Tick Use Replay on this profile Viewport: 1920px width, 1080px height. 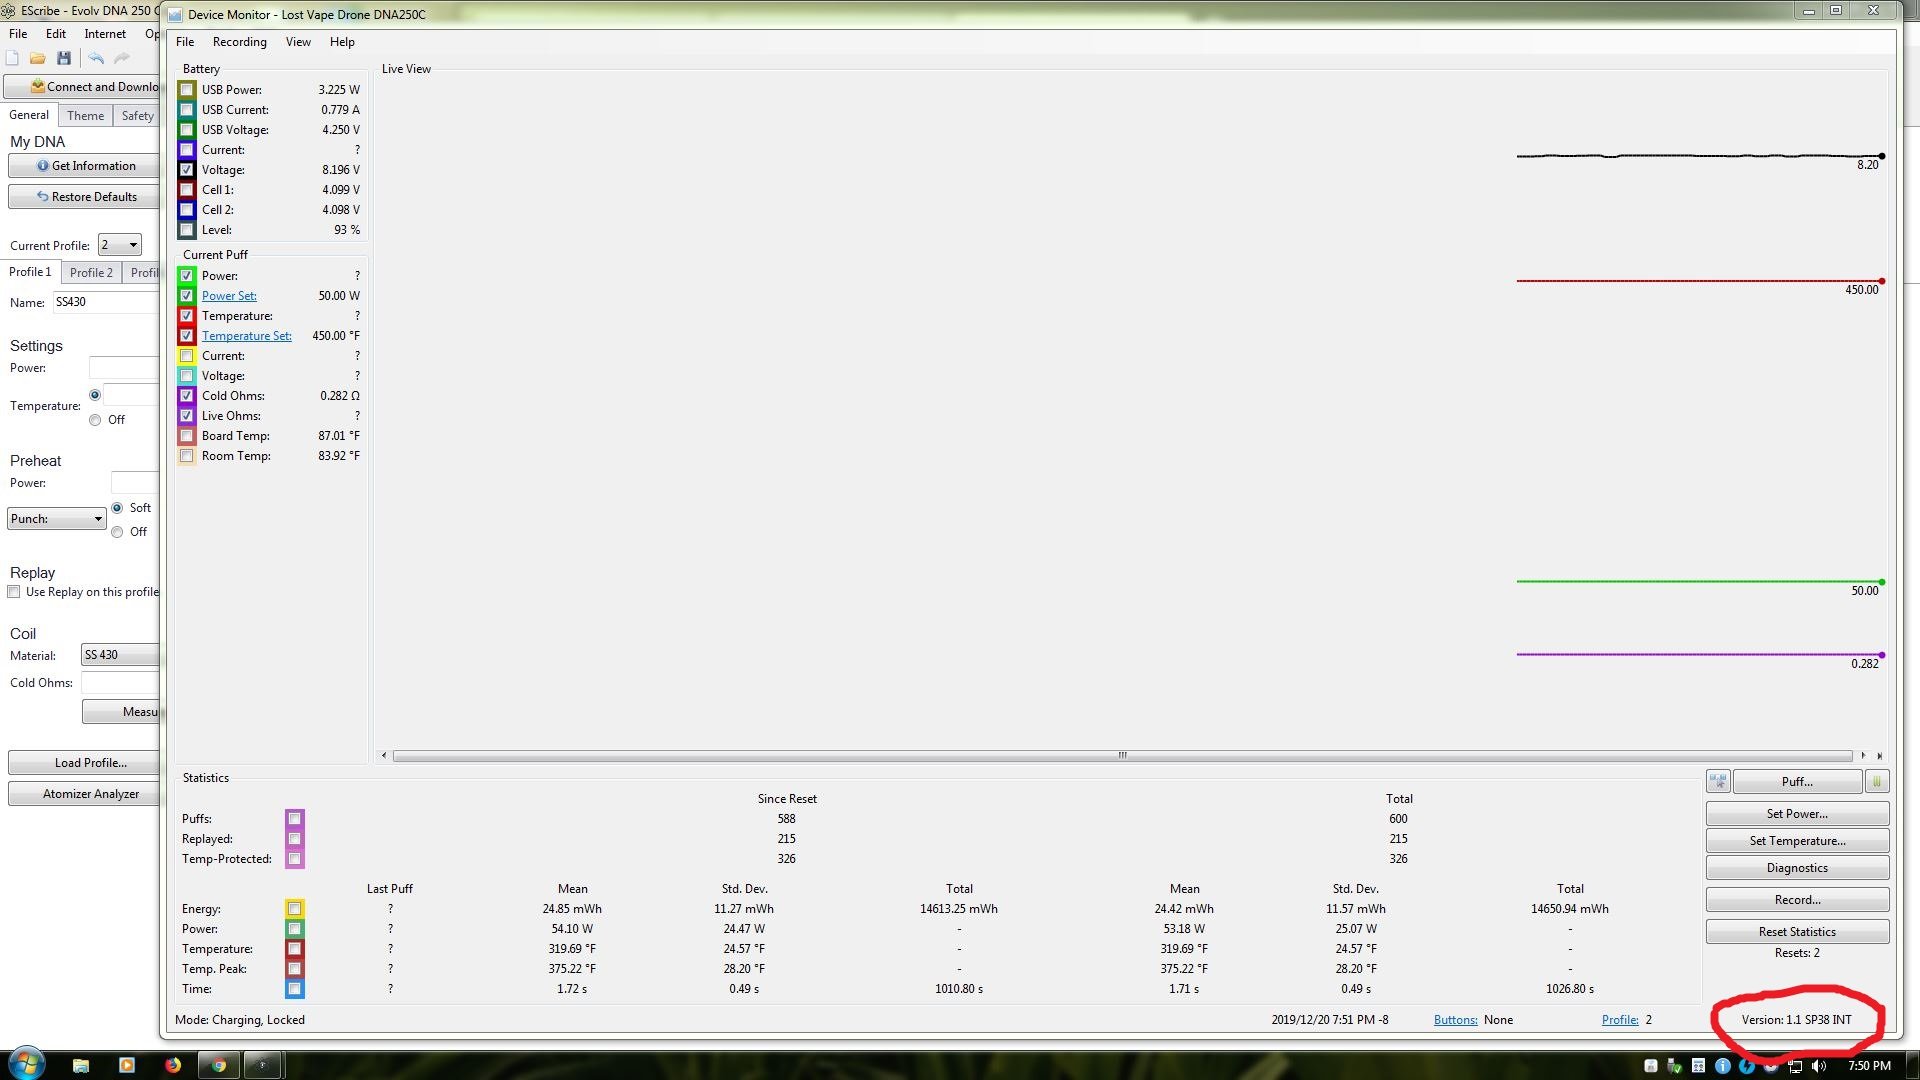[x=14, y=592]
